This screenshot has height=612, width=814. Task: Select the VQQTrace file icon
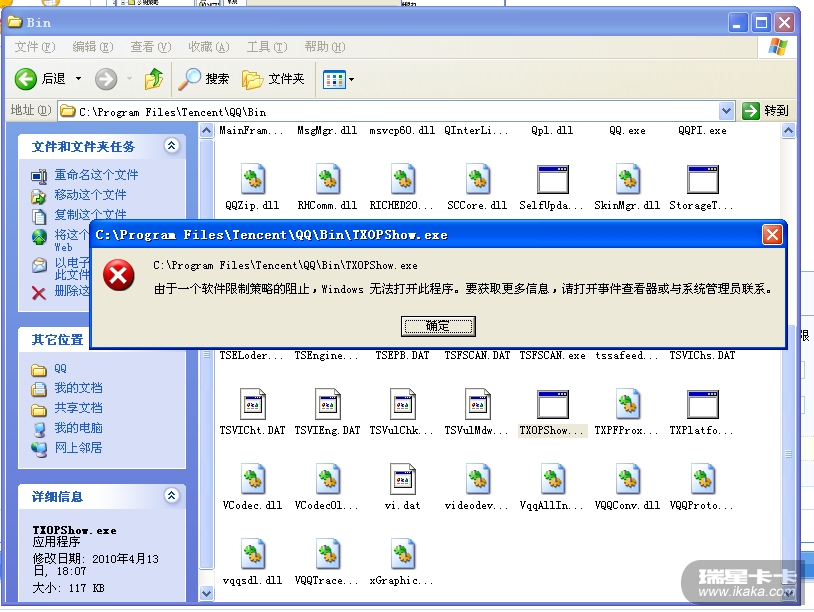click(x=327, y=554)
